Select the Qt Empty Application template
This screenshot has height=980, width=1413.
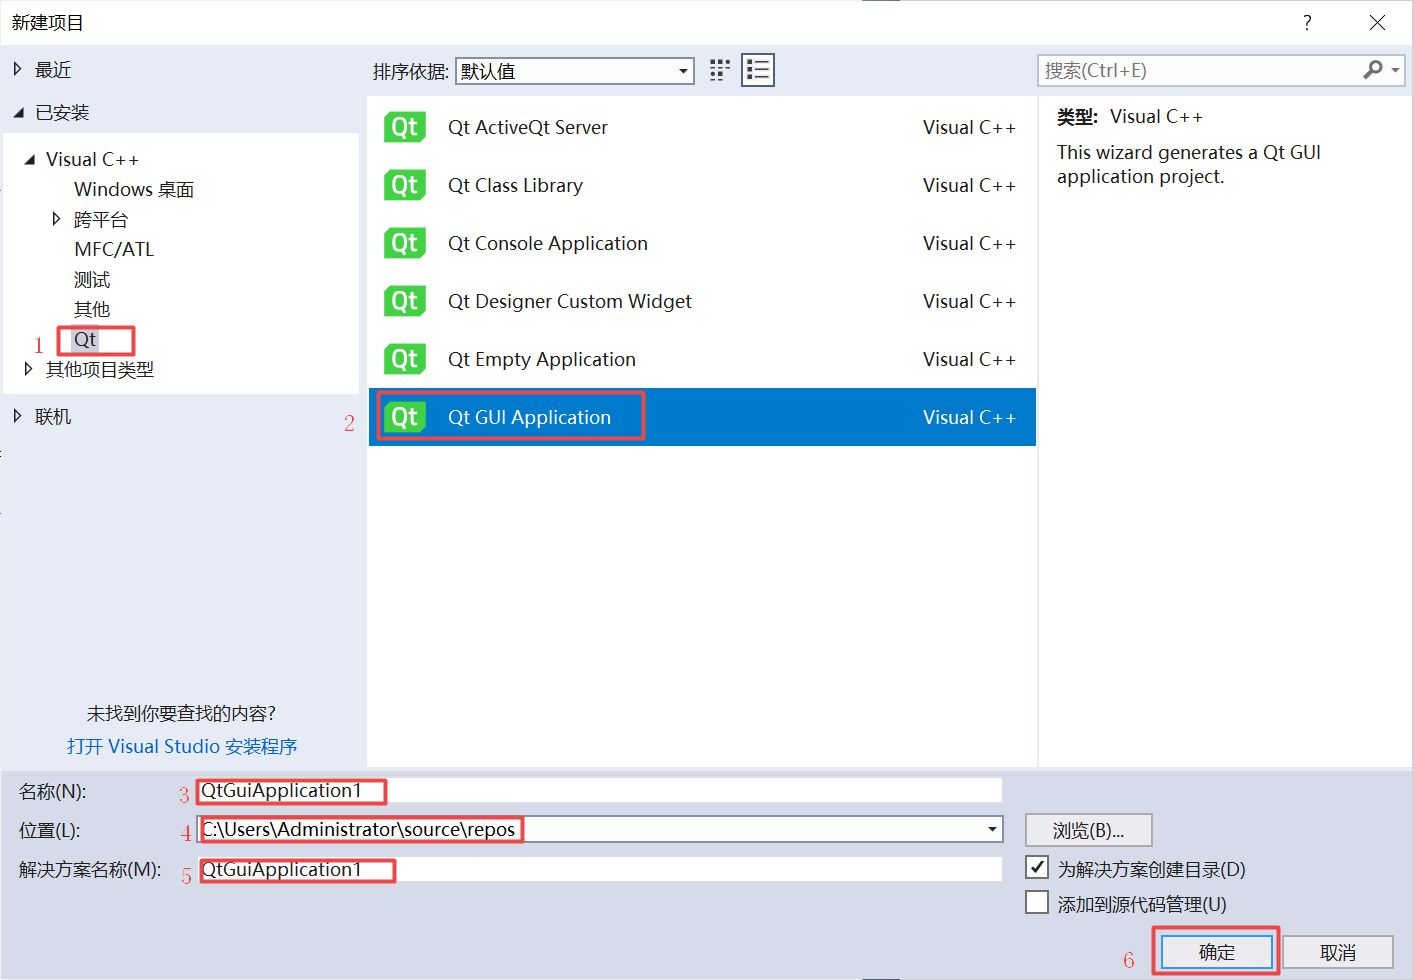(541, 359)
